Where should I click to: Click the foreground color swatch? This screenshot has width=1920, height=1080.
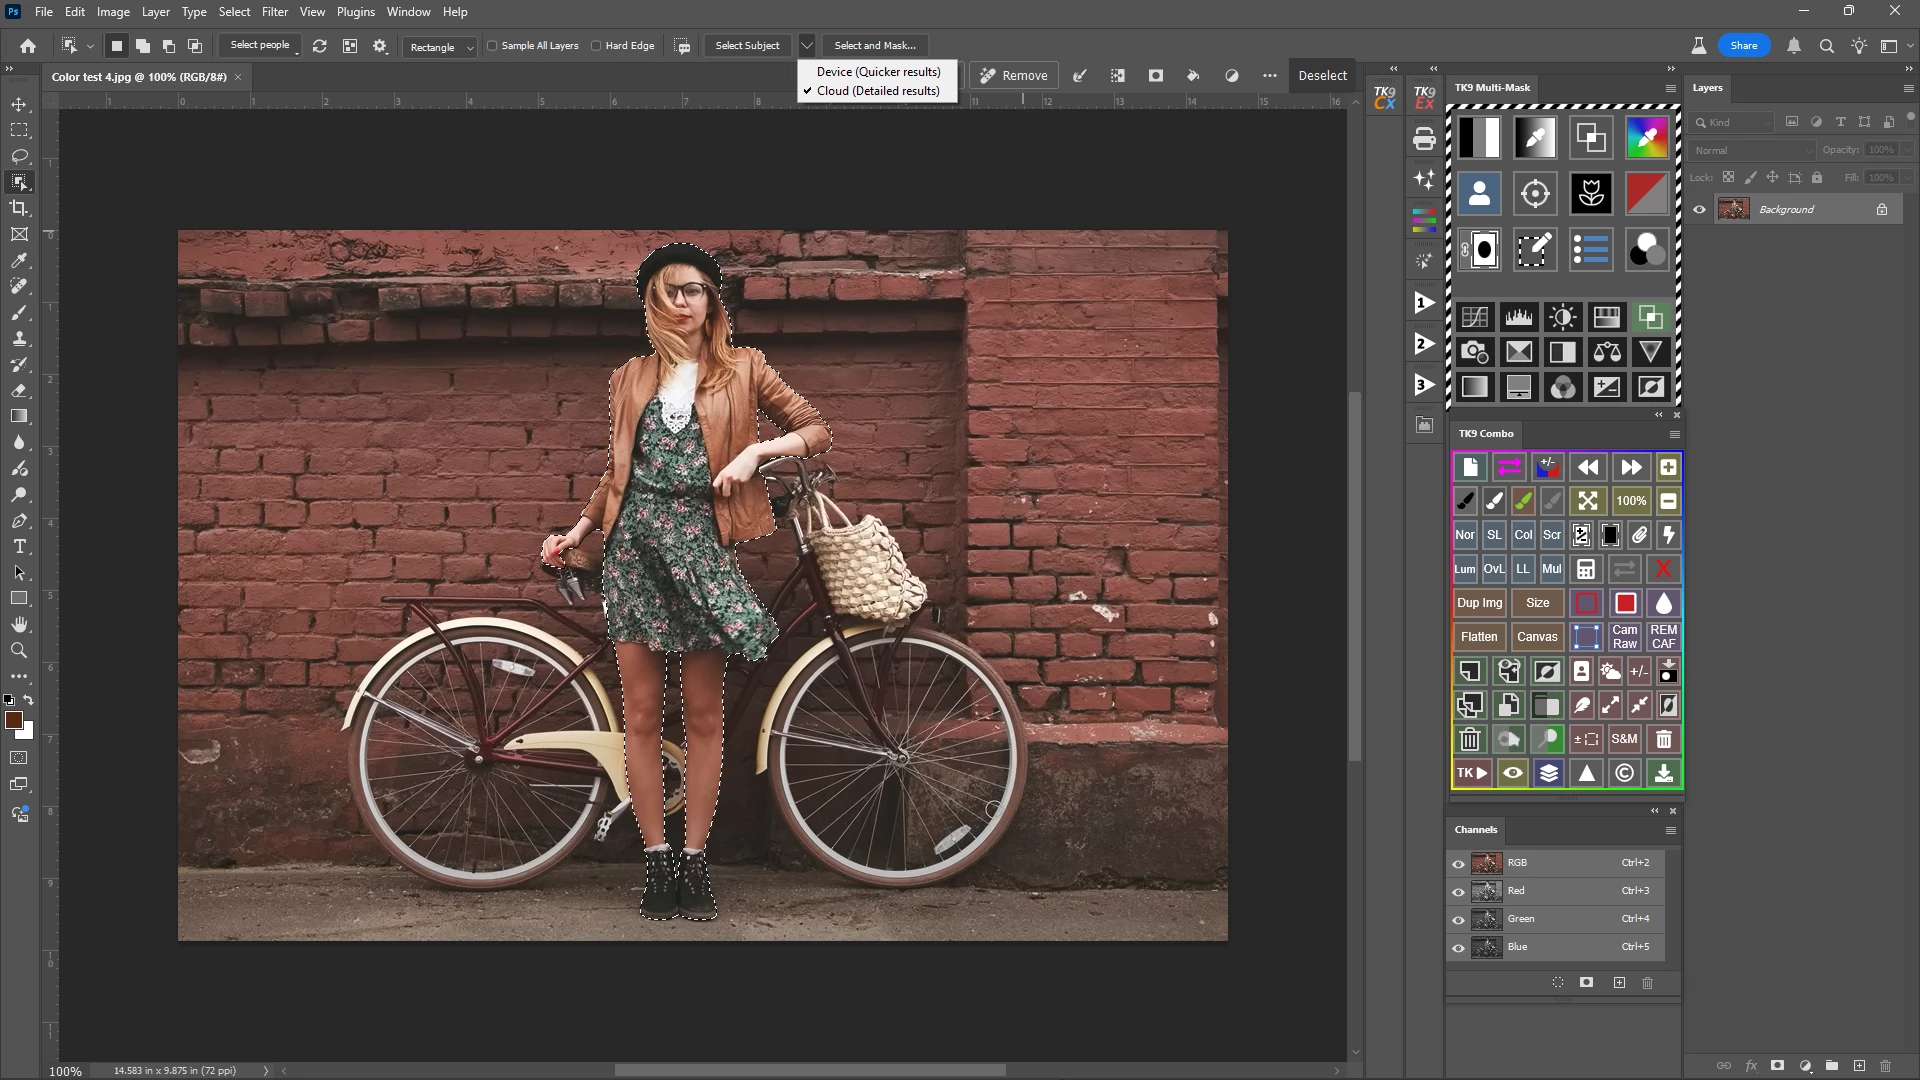[x=14, y=721]
